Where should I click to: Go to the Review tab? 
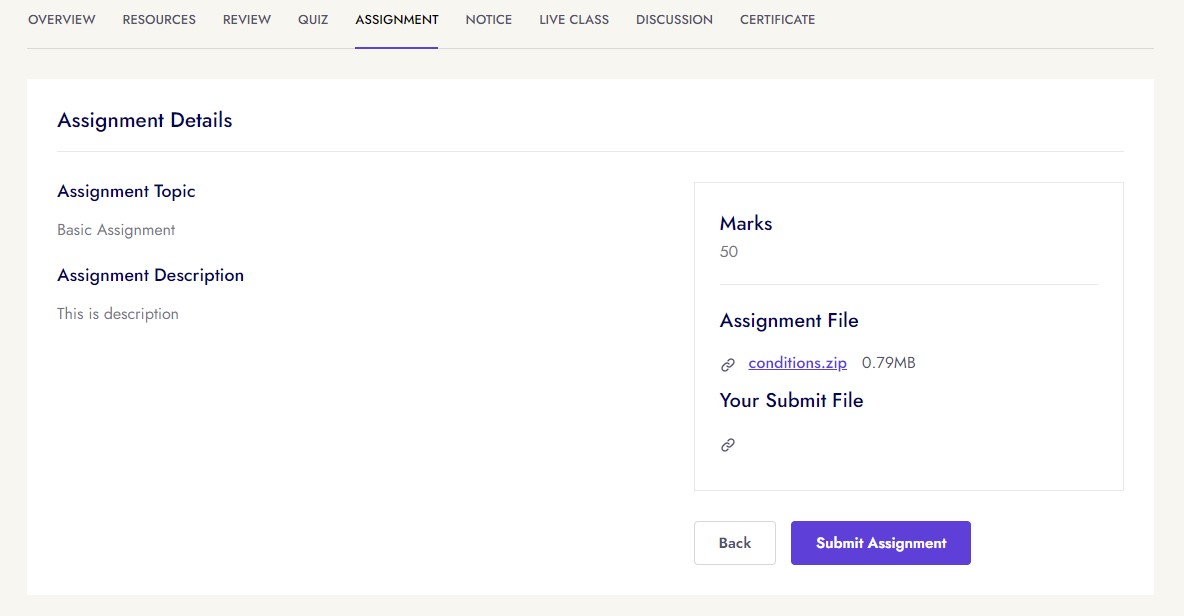[x=247, y=20]
